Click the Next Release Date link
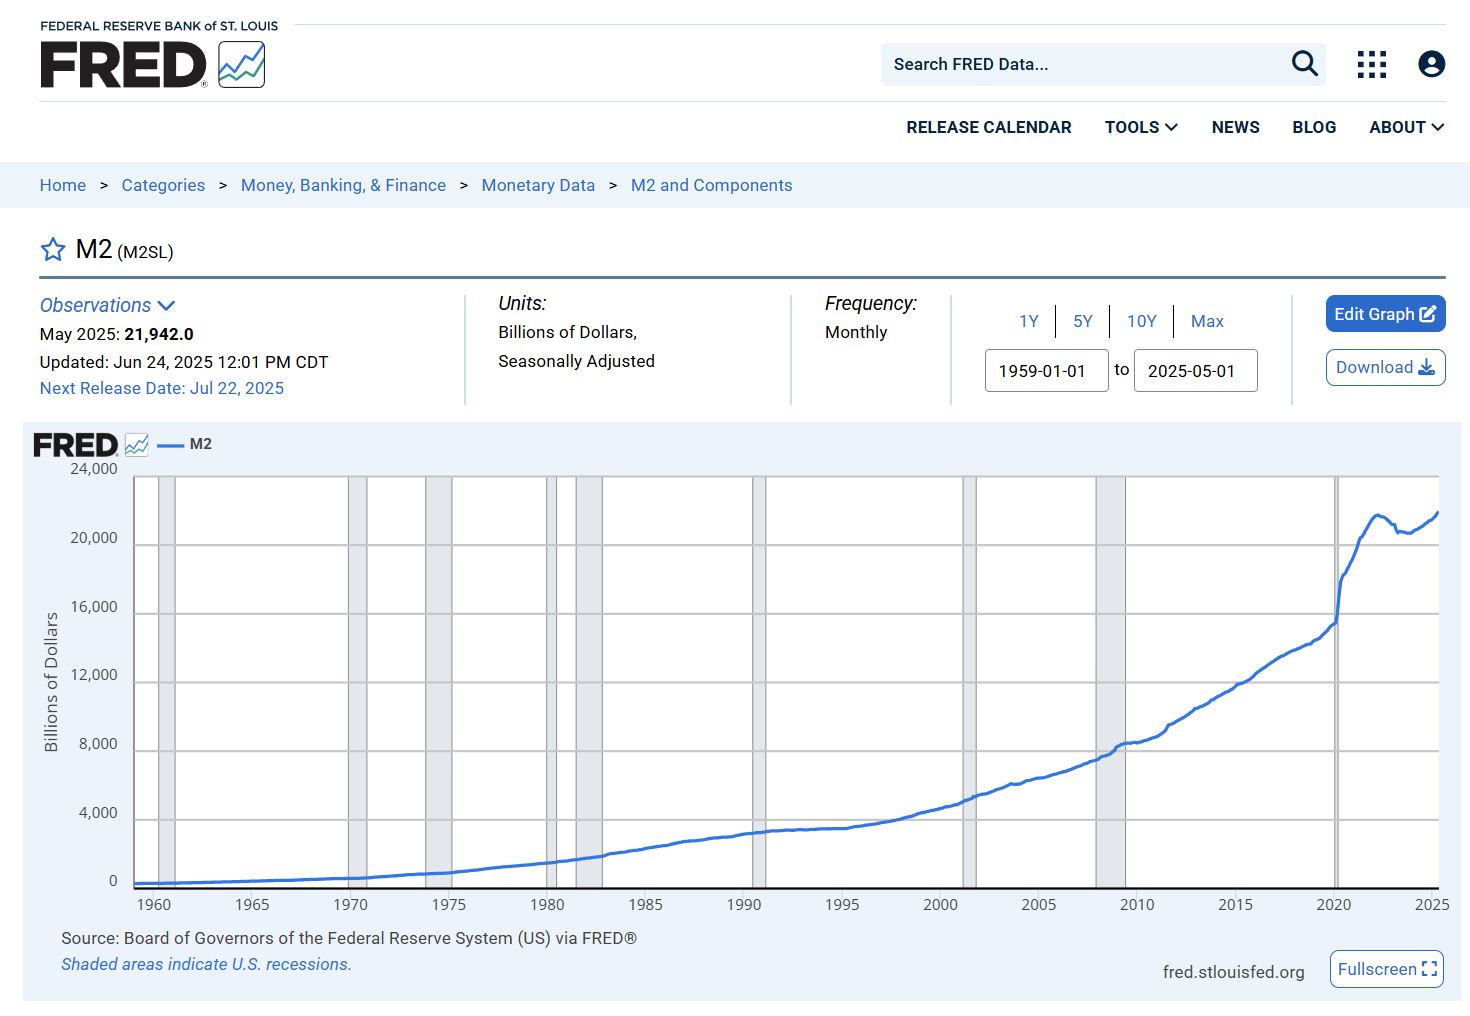1470x1016 pixels. coord(162,388)
